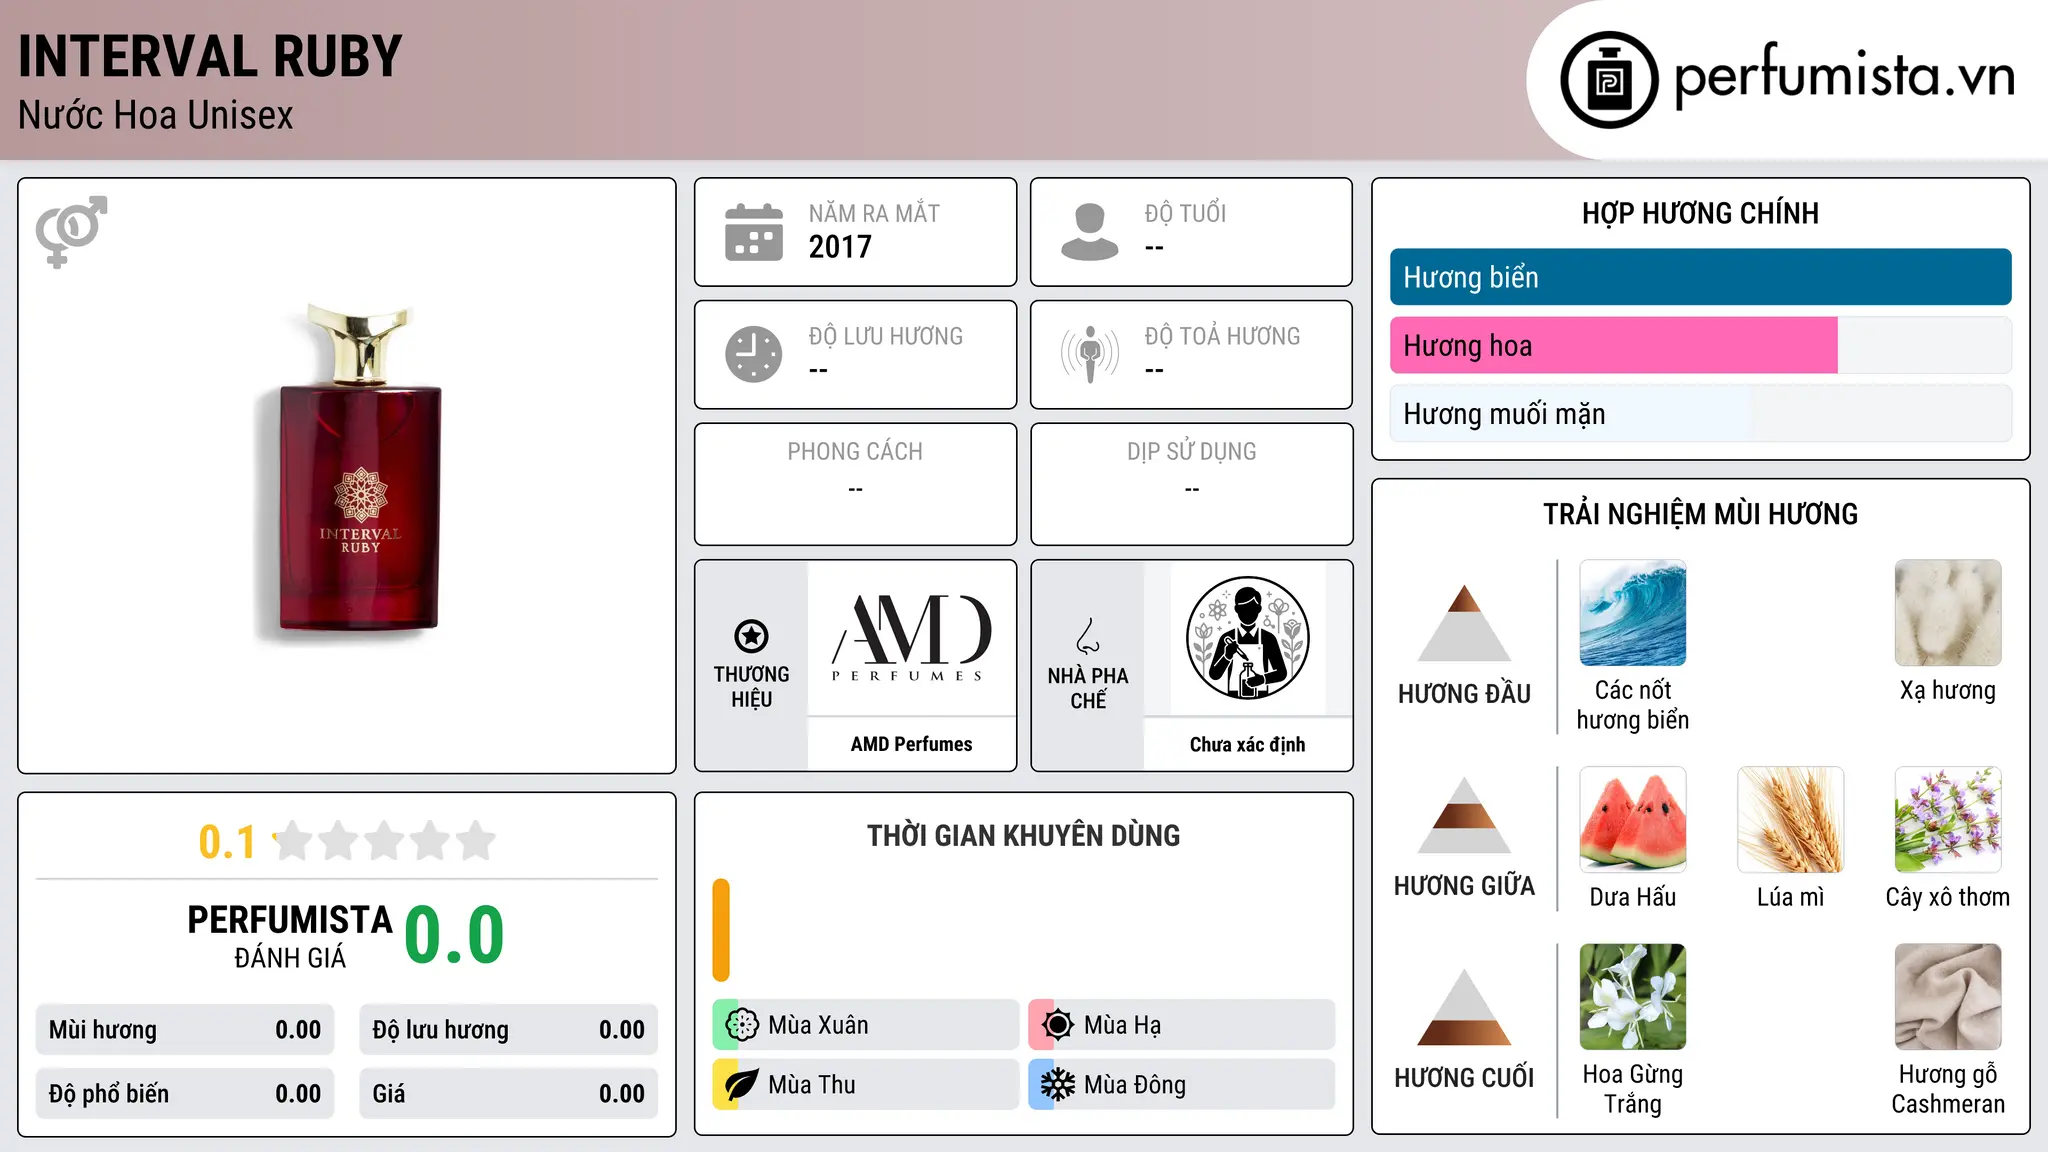Image resolution: width=2048 pixels, height=1152 pixels.
Task: Click the Hương biển accord bar
Action: click(1700, 277)
